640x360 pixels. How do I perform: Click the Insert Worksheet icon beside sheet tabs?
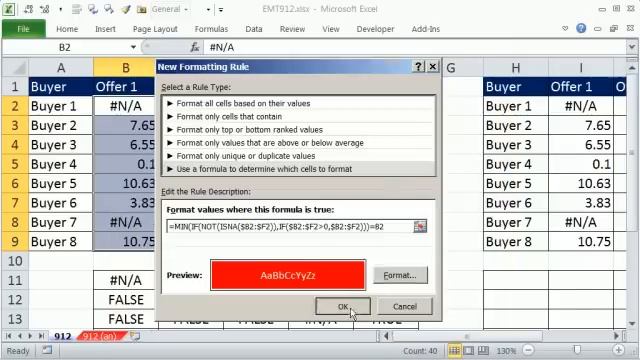[x=136, y=336]
